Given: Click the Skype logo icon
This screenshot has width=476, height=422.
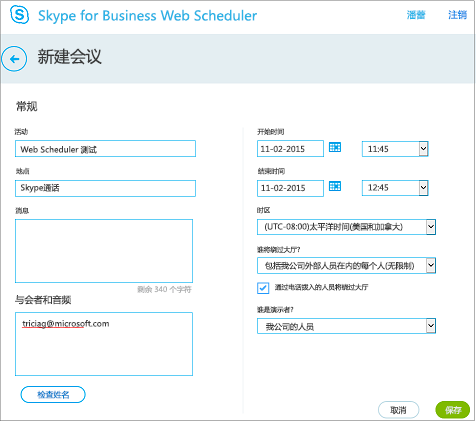Looking at the screenshot, I should (x=20, y=15).
